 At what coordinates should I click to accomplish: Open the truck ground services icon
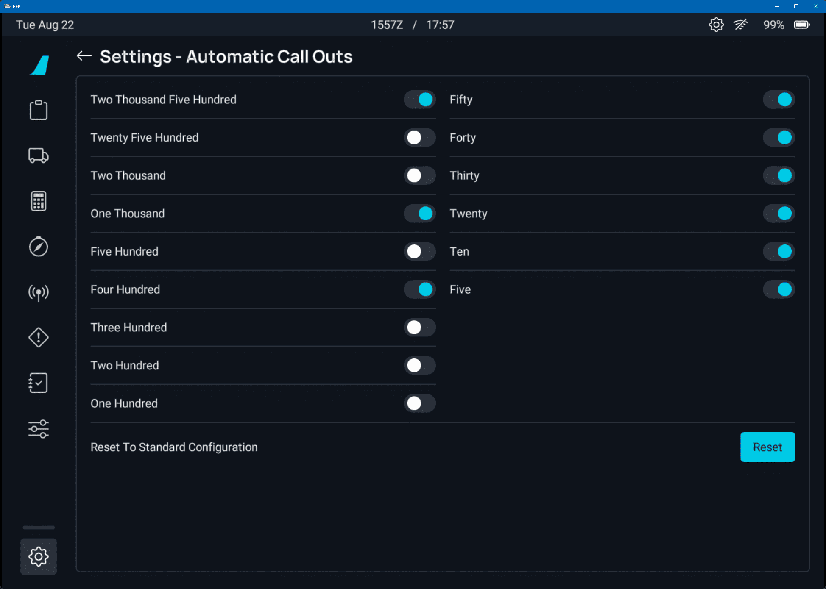38,155
